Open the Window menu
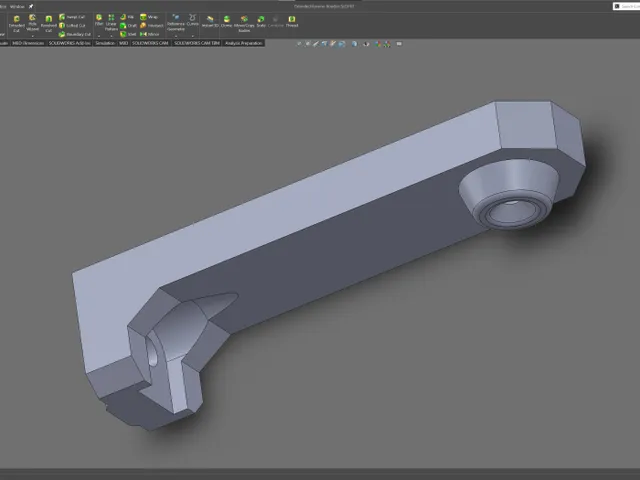This screenshot has width=640, height=480. [x=17, y=7]
